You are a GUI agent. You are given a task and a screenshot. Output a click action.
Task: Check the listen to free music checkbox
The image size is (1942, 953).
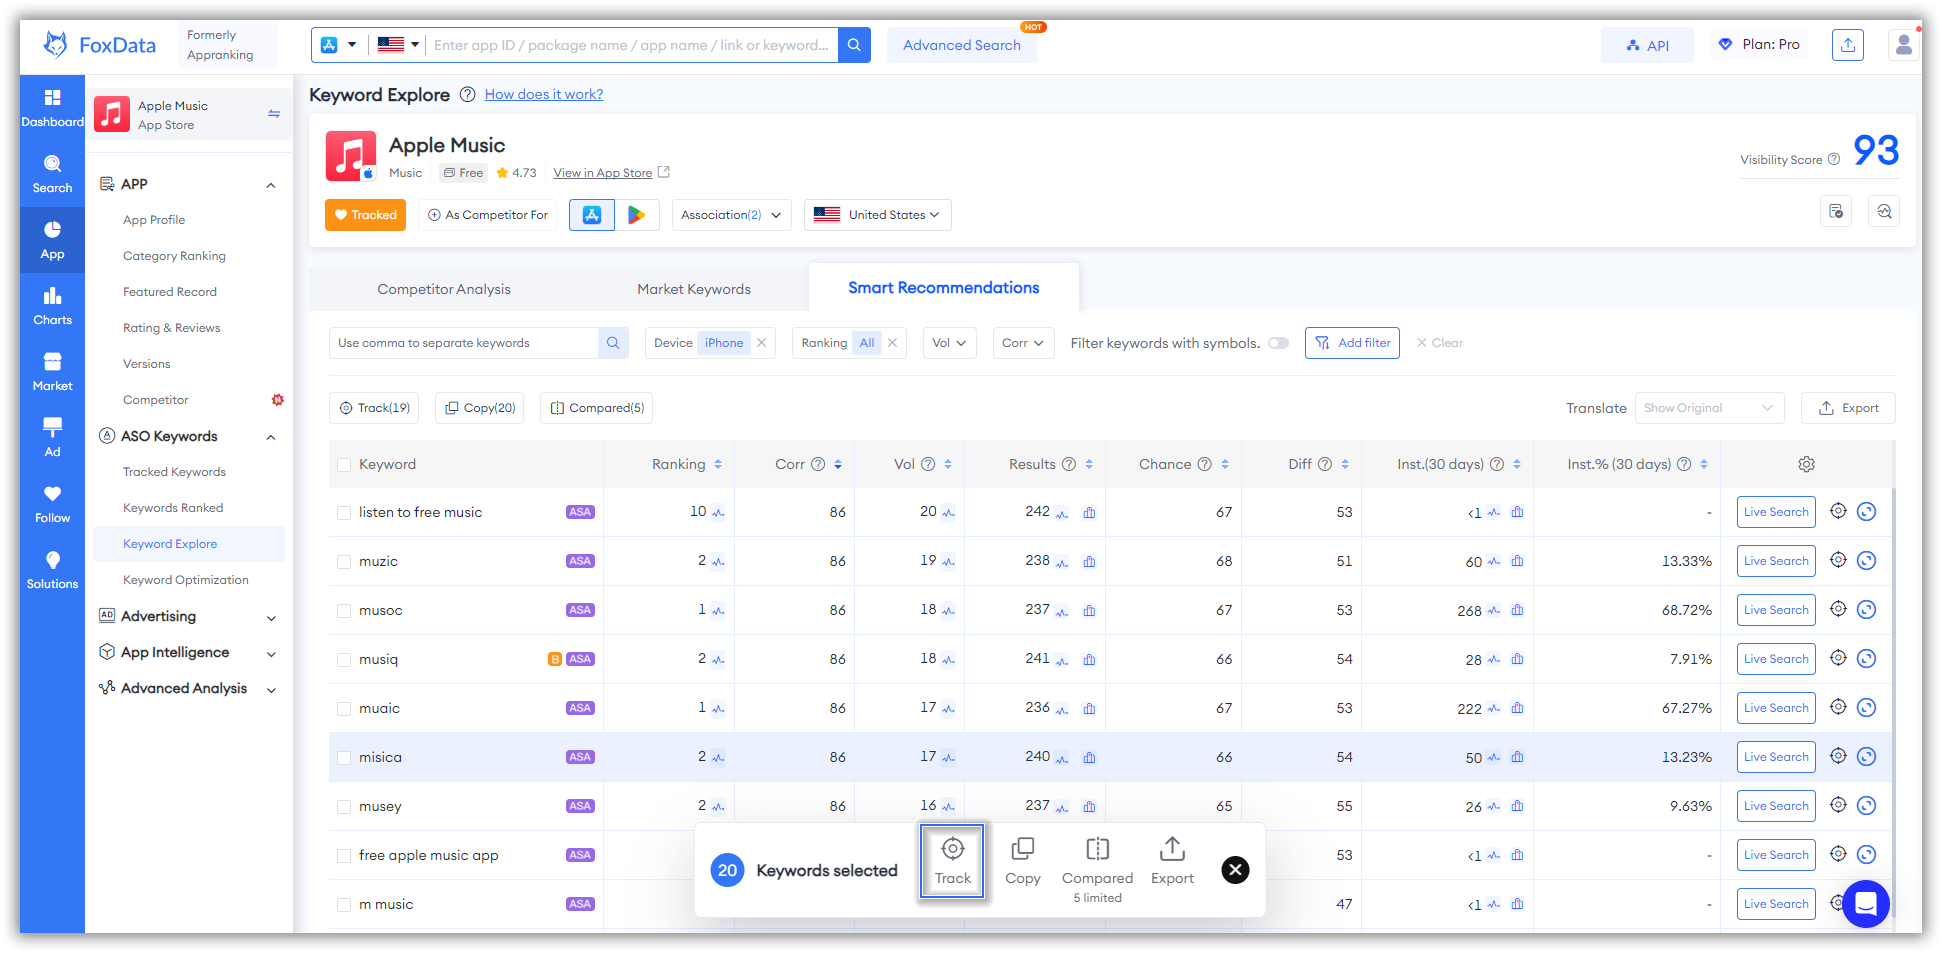(344, 513)
